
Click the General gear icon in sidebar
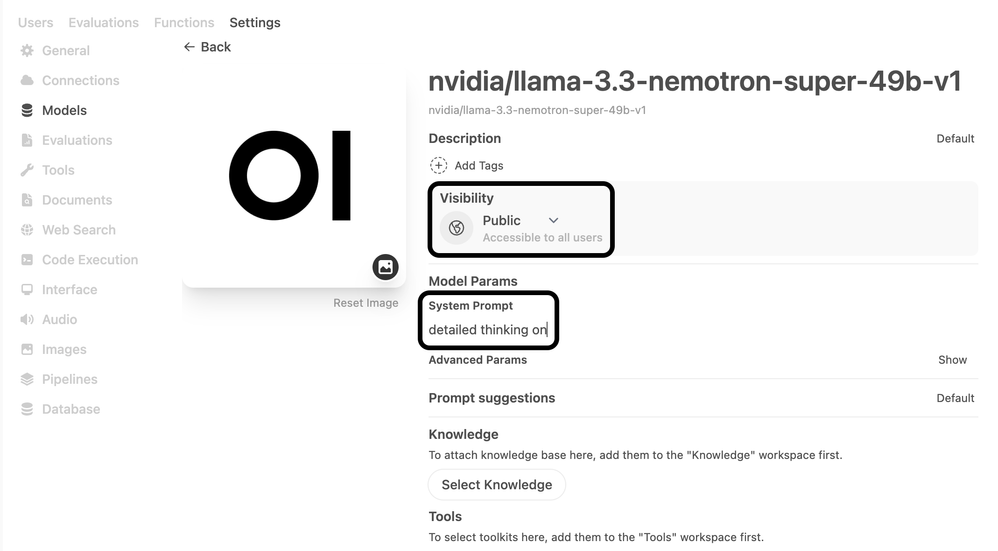pos(27,51)
